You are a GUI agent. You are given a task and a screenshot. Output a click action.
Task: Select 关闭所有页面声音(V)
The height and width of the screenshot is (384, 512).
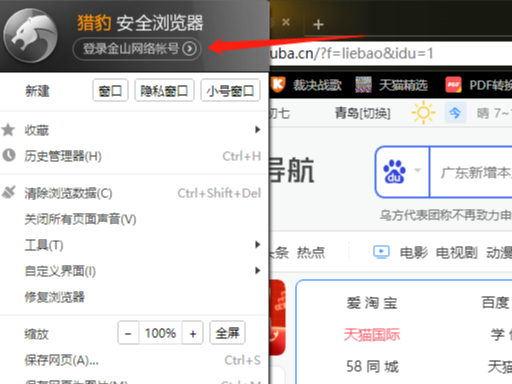(x=133, y=219)
